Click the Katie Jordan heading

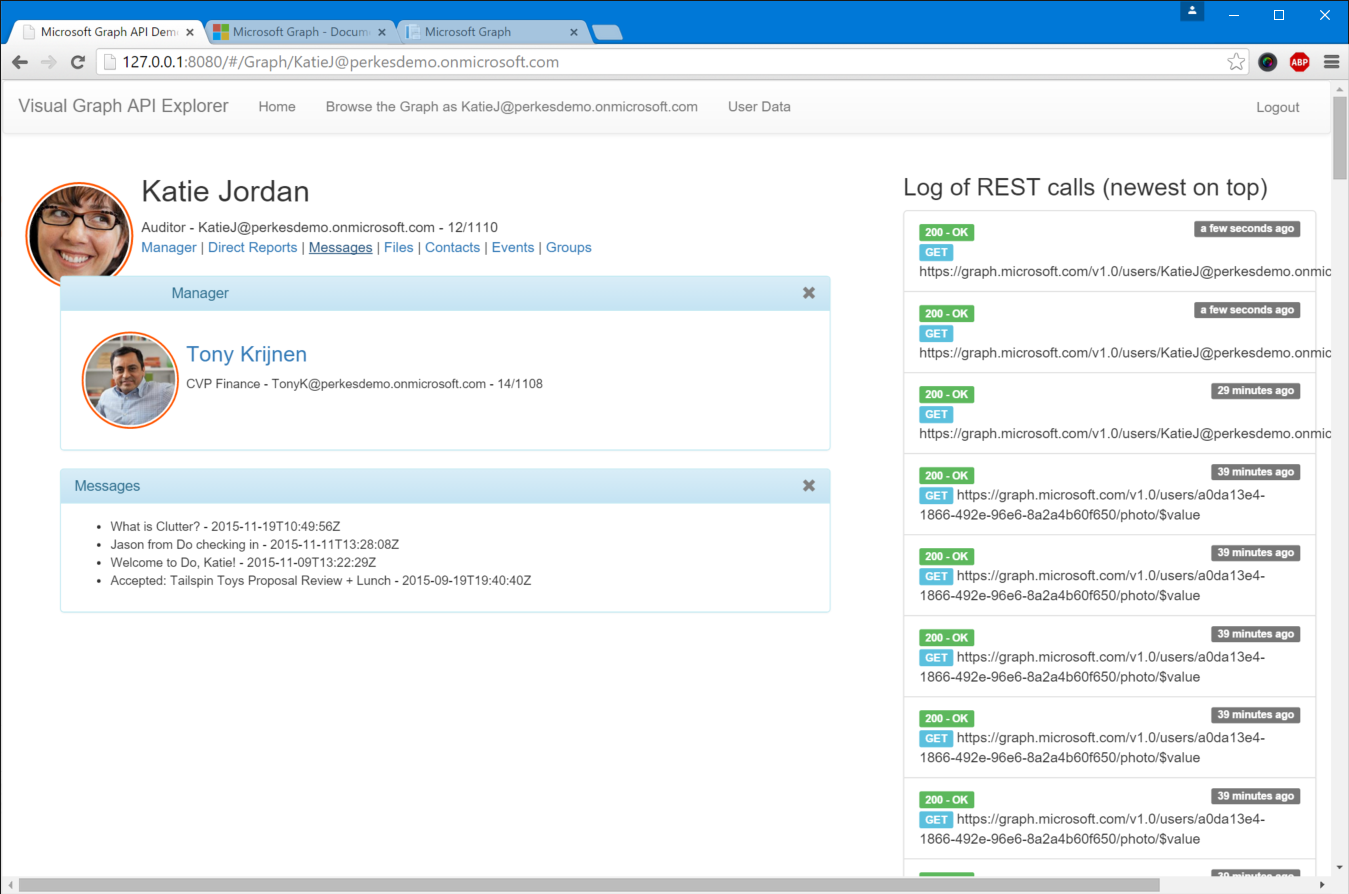coord(226,191)
